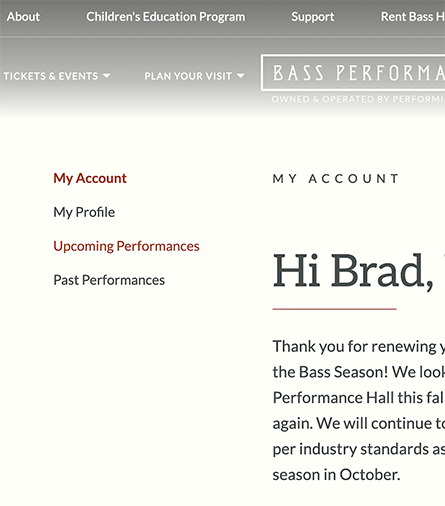
Task: Click the MY ACCOUNT section heading
Action: click(336, 179)
